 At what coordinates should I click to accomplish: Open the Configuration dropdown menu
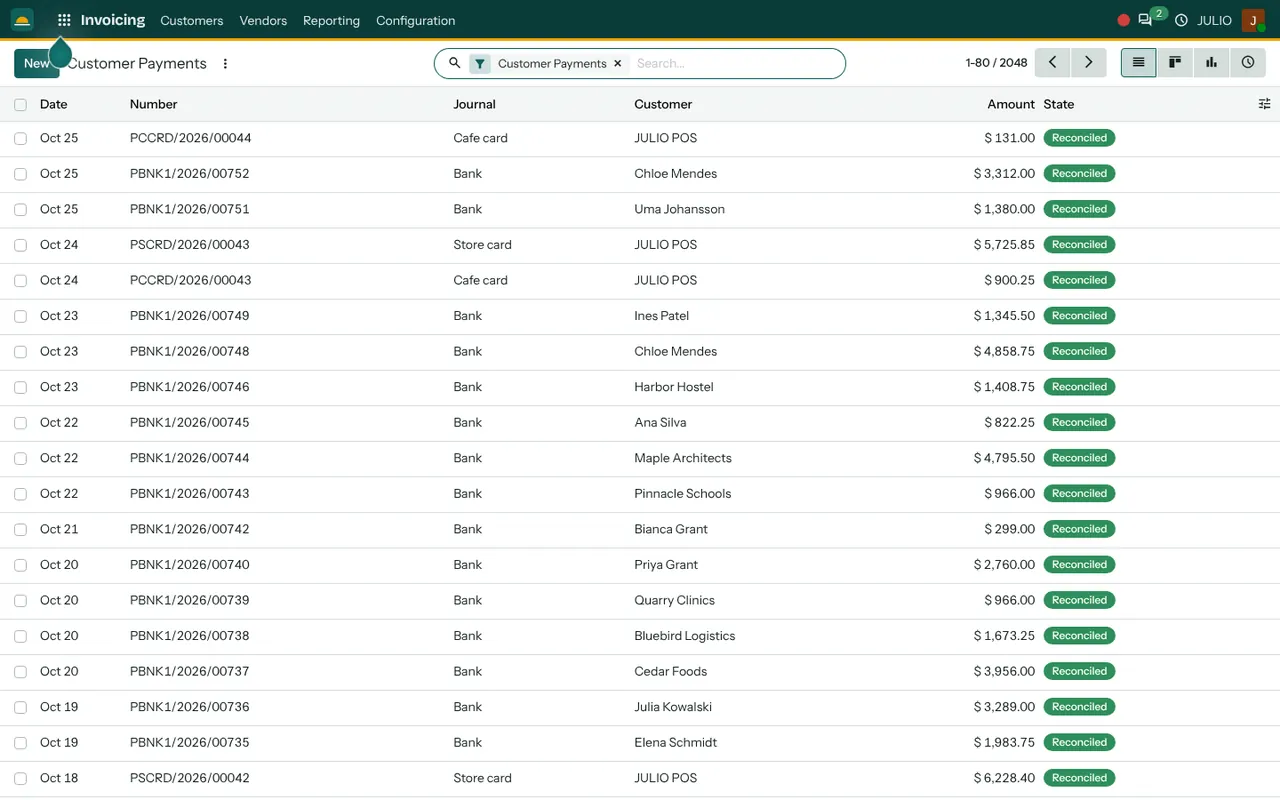click(415, 20)
